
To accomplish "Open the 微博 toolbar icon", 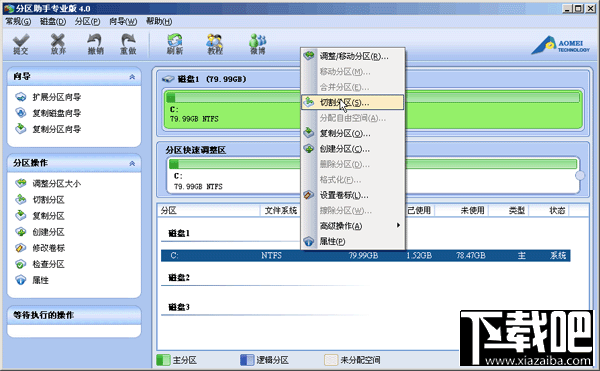I will [x=258, y=44].
